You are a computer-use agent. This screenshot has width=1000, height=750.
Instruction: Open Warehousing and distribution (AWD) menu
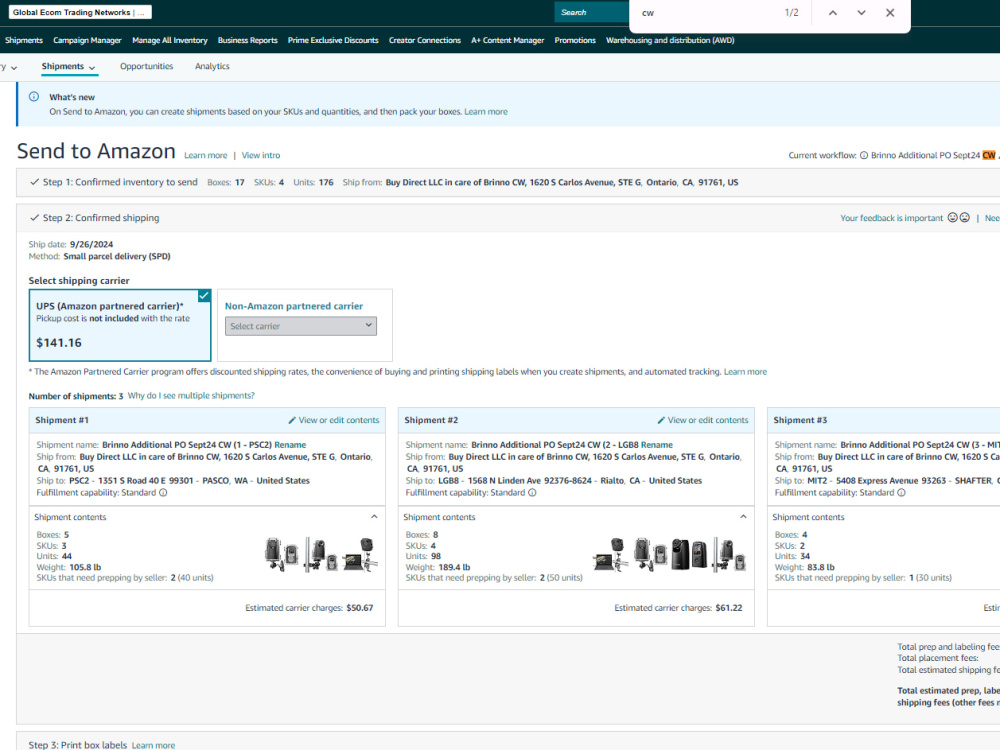(670, 40)
